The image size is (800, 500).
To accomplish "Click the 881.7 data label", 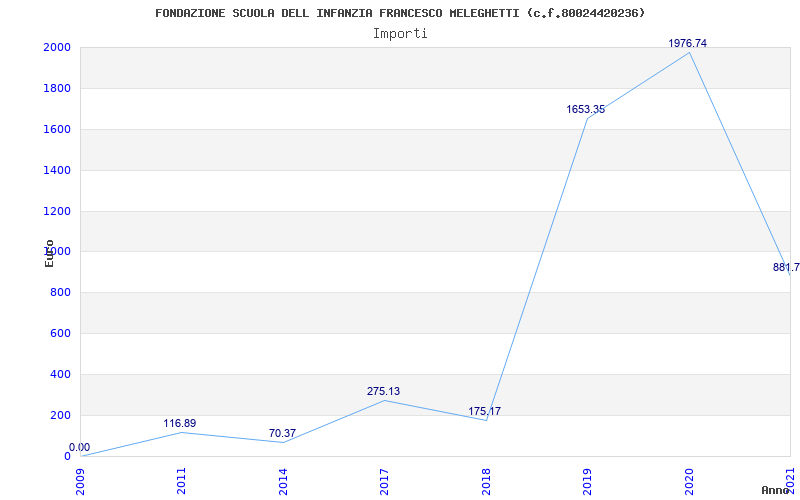I will 786,267.
